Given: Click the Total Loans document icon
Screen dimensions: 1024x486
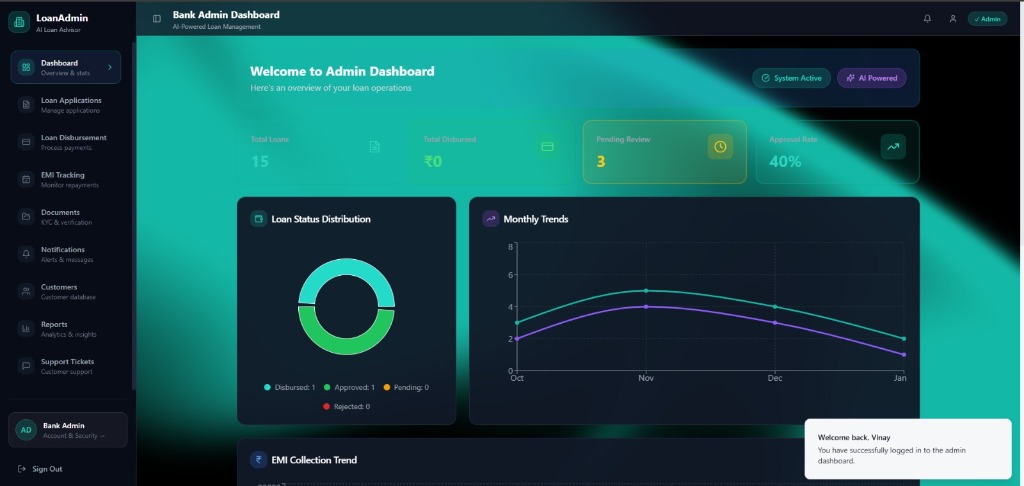Looking at the screenshot, I should pos(375,147).
